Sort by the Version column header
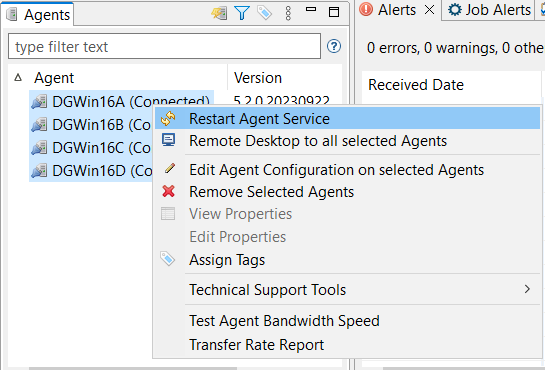545x370 pixels. pos(258,78)
